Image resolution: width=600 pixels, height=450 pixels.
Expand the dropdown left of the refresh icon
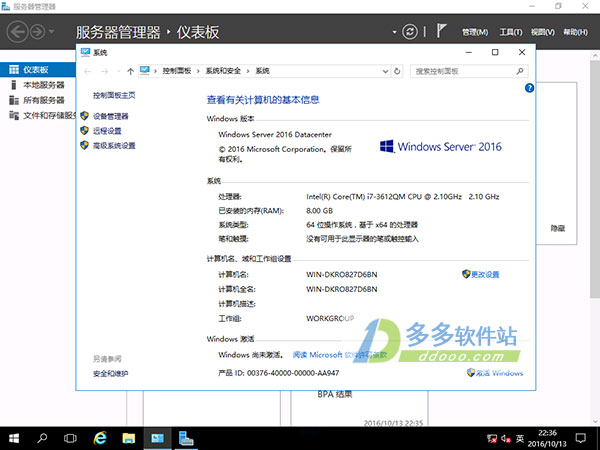395,32
